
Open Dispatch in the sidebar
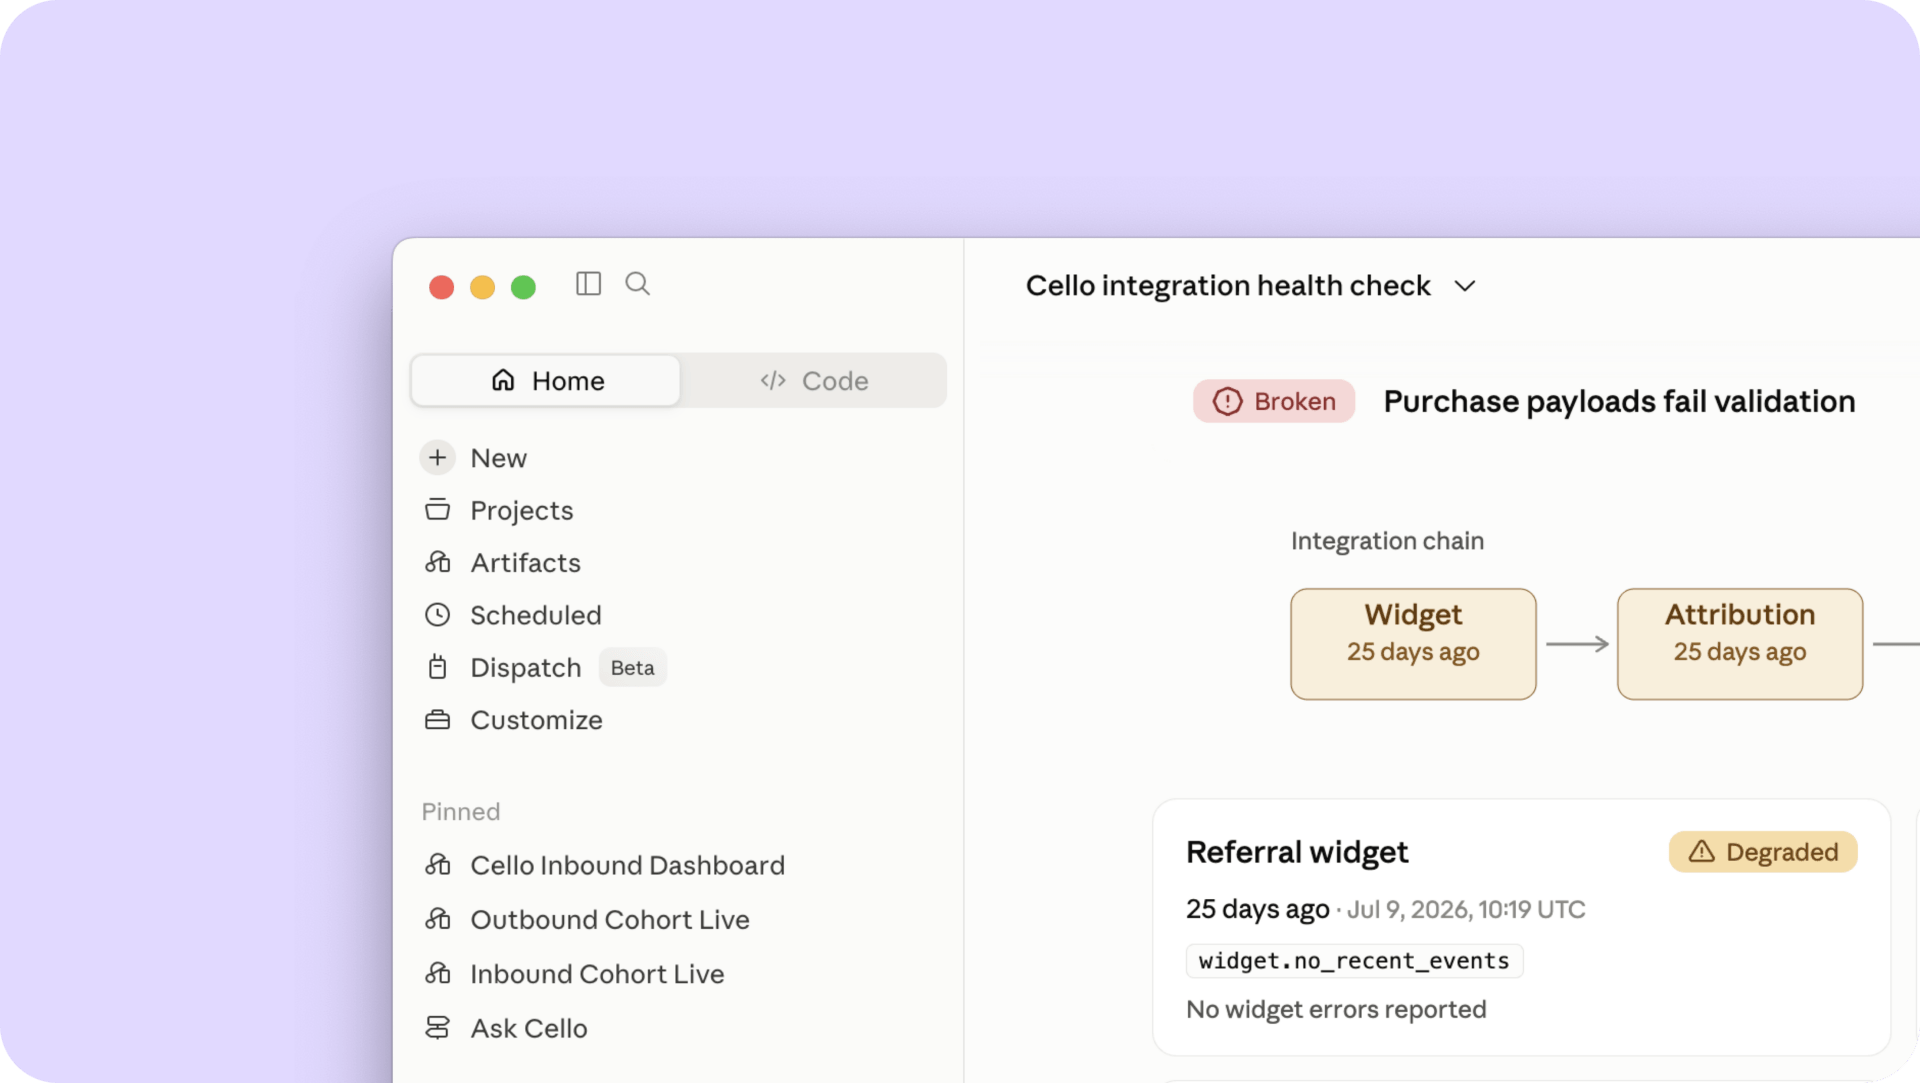coord(525,668)
